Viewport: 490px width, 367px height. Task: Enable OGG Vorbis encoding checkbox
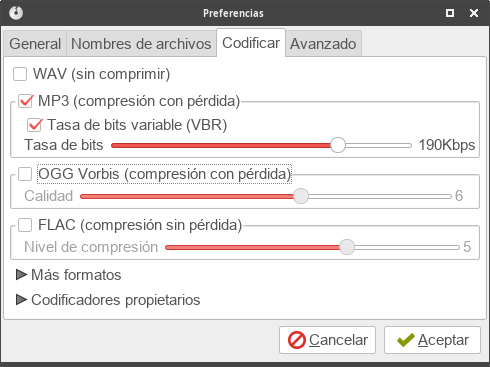click(x=25, y=174)
